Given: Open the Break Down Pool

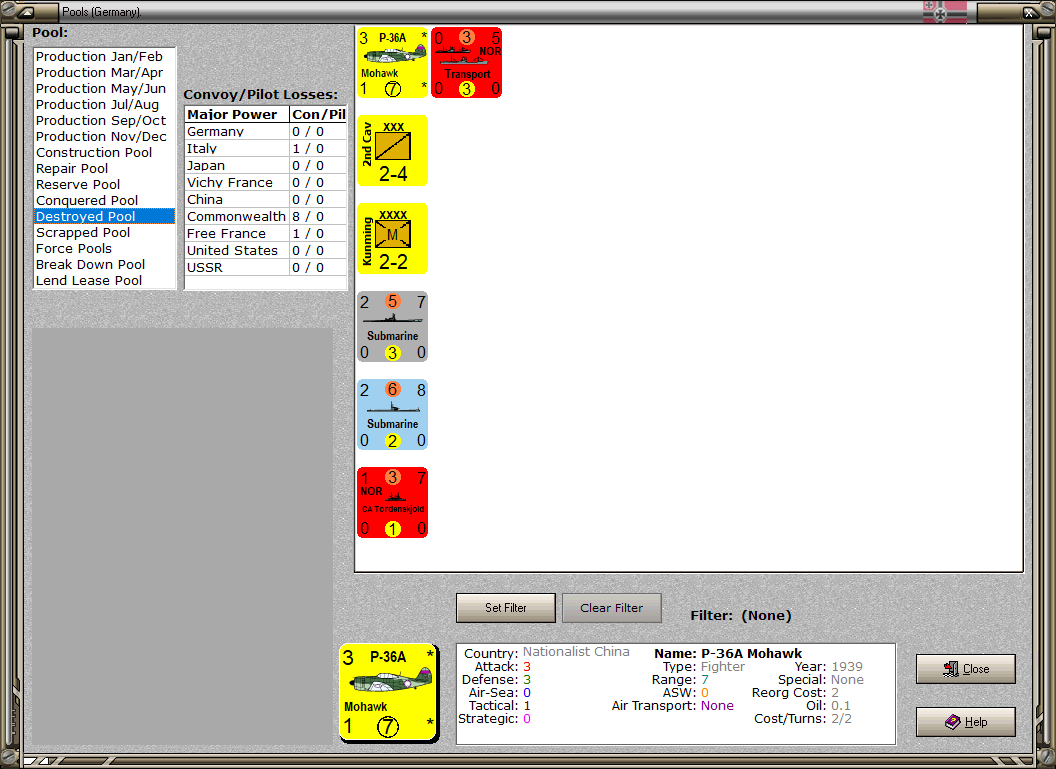Looking at the screenshot, I should pos(104,265).
